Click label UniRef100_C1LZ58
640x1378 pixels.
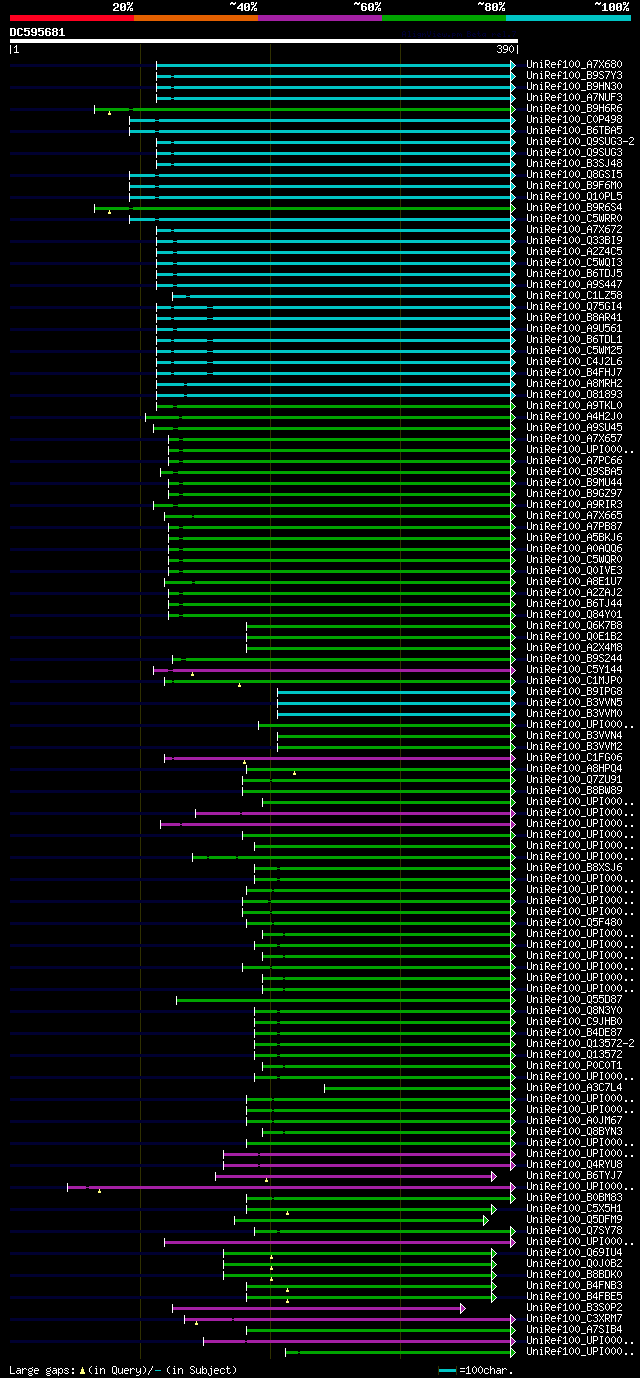coord(574,295)
